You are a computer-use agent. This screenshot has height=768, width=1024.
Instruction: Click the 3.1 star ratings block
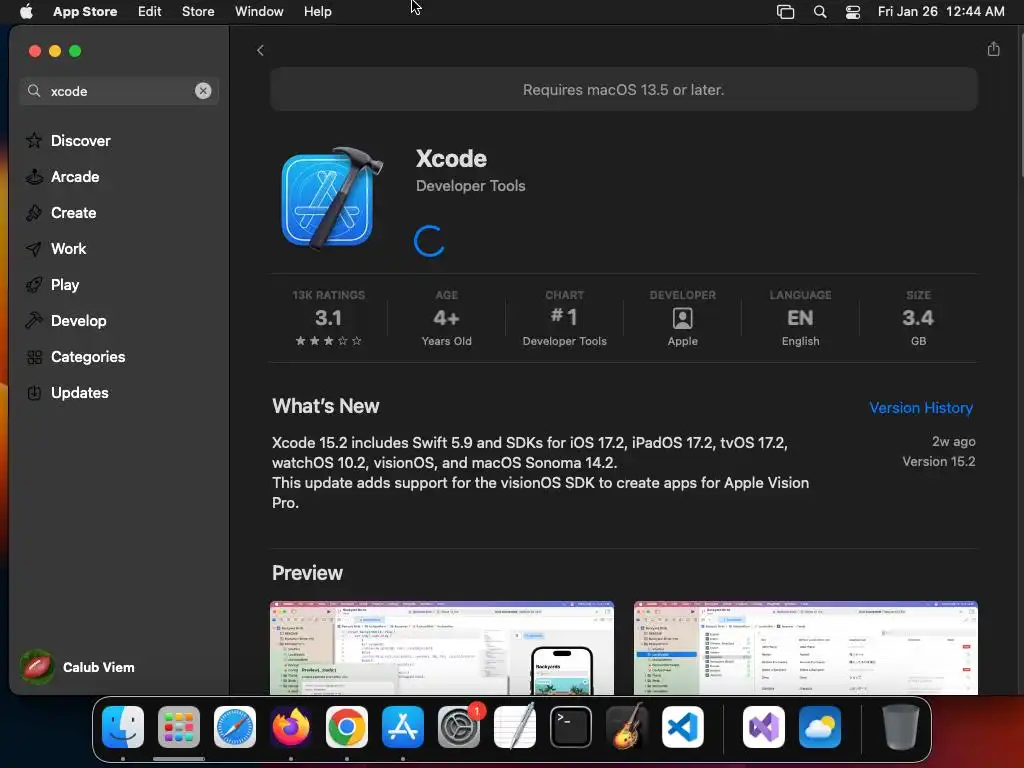click(328, 318)
